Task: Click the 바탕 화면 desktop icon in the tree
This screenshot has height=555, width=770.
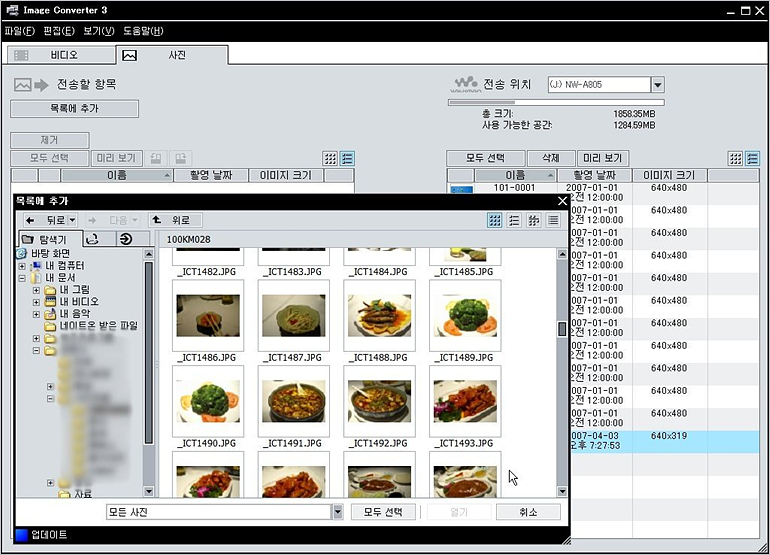Action: point(22,253)
